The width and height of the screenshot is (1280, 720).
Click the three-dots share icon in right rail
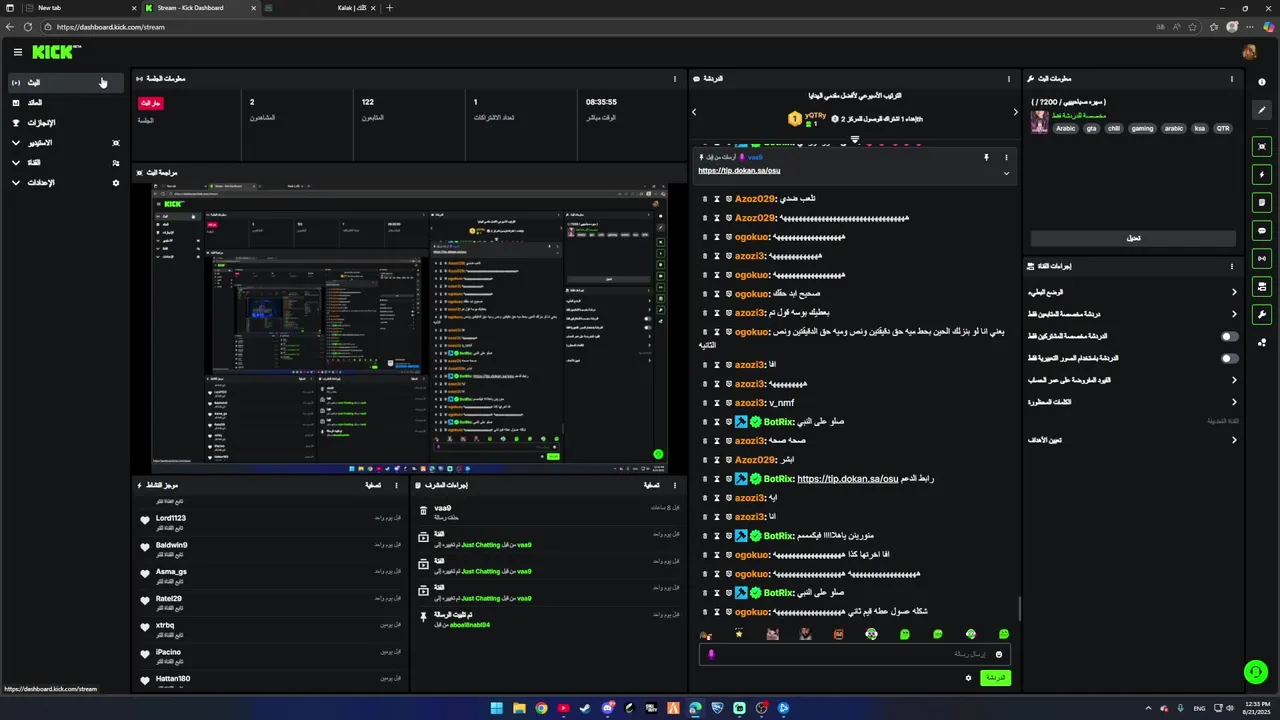[x=1262, y=342]
